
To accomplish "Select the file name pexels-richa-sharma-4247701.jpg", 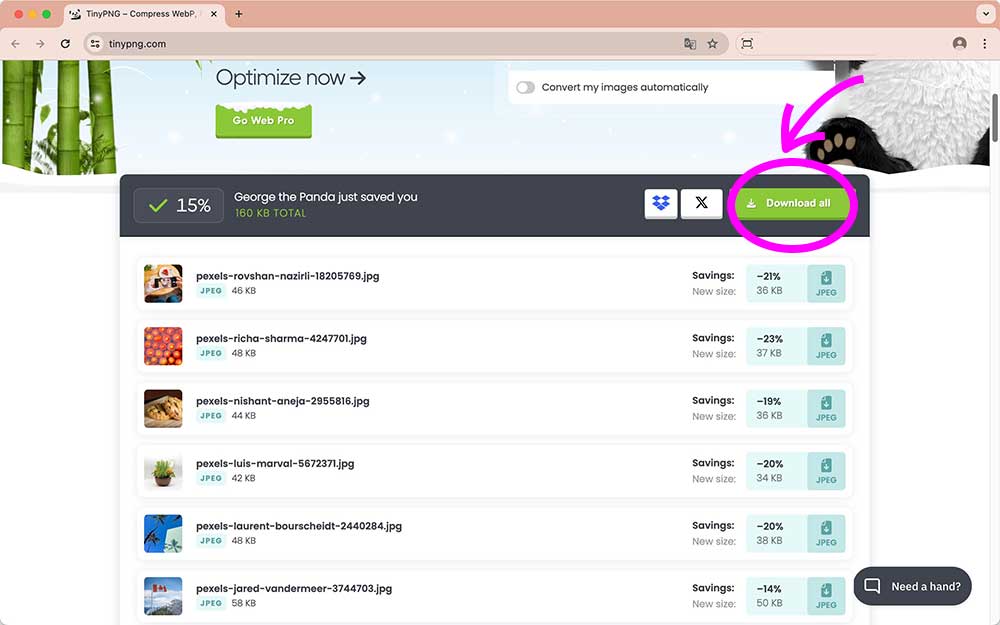I will (281, 339).
